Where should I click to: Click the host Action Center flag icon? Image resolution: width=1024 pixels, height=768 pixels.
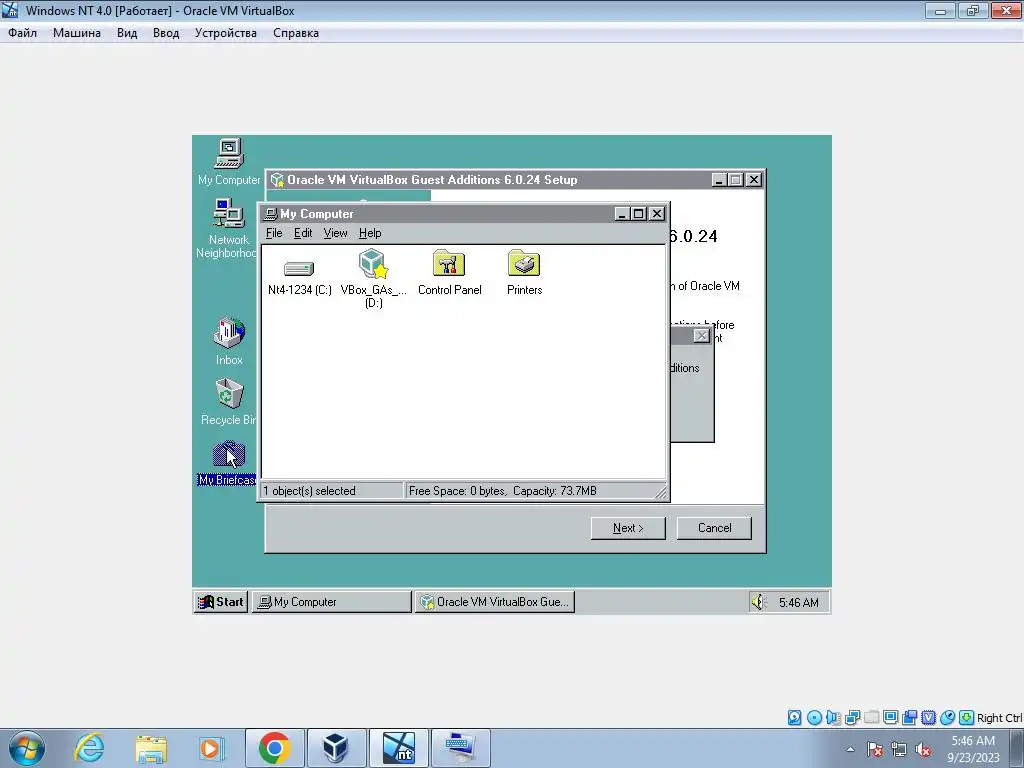click(x=874, y=750)
